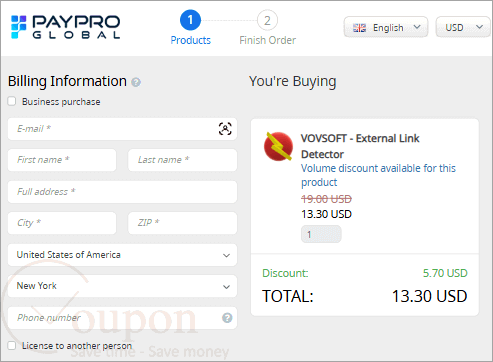The height and width of the screenshot is (362, 493).
Task: Focus the ZIP field
Action: pos(182,223)
